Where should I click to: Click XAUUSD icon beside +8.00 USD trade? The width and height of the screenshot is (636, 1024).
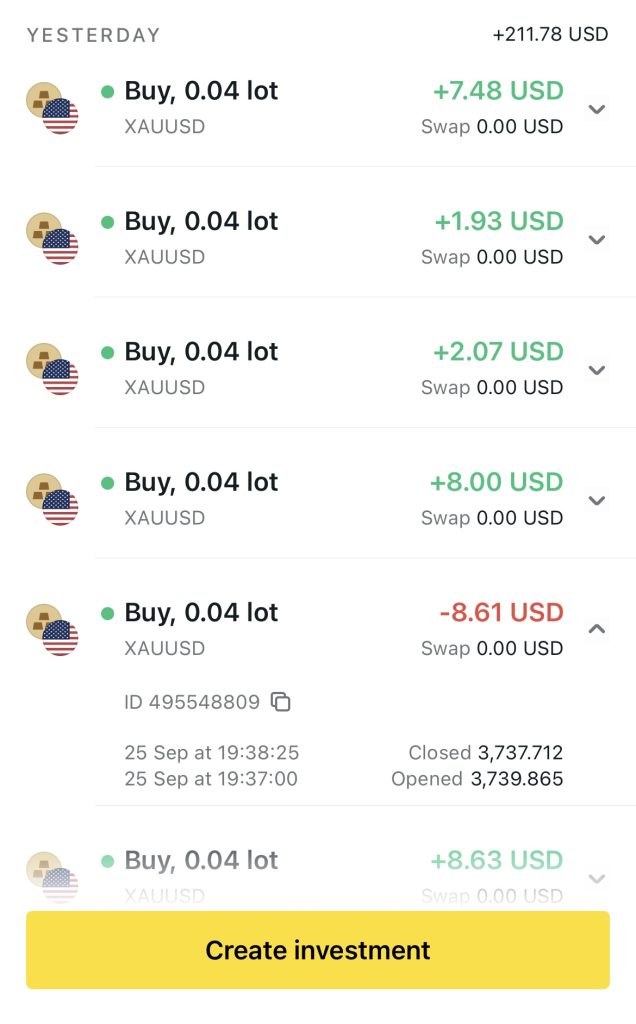52,499
